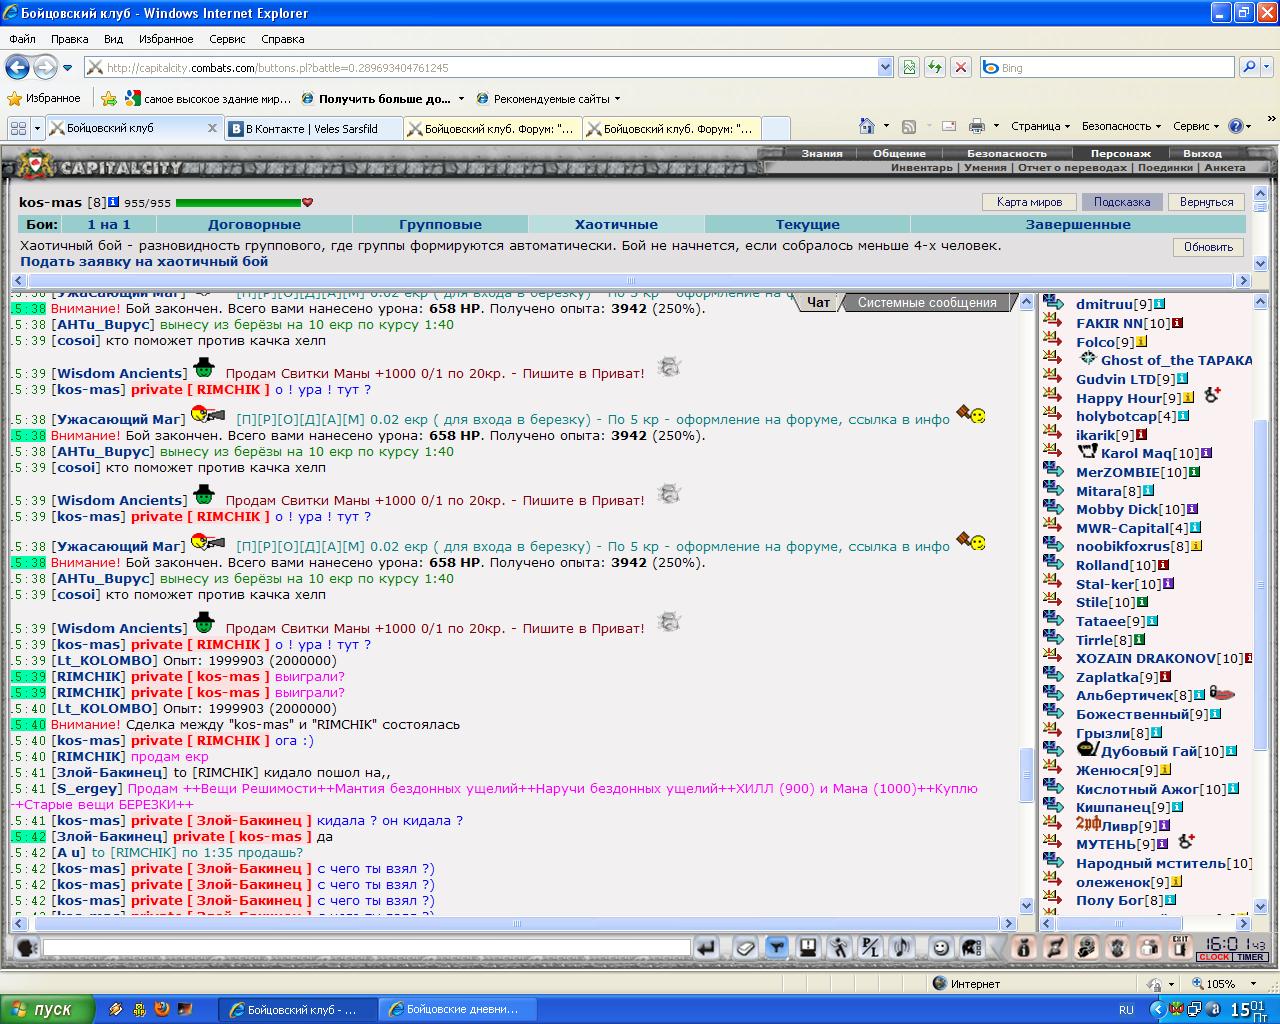
Task: Open info icon for player ikarik
Action: point(1141,435)
